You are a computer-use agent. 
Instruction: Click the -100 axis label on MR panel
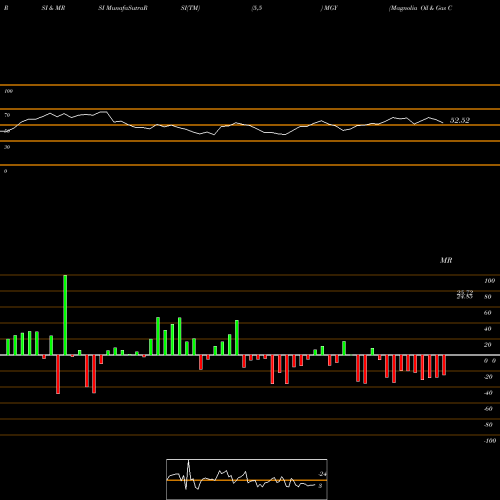[x=489, y=441]
